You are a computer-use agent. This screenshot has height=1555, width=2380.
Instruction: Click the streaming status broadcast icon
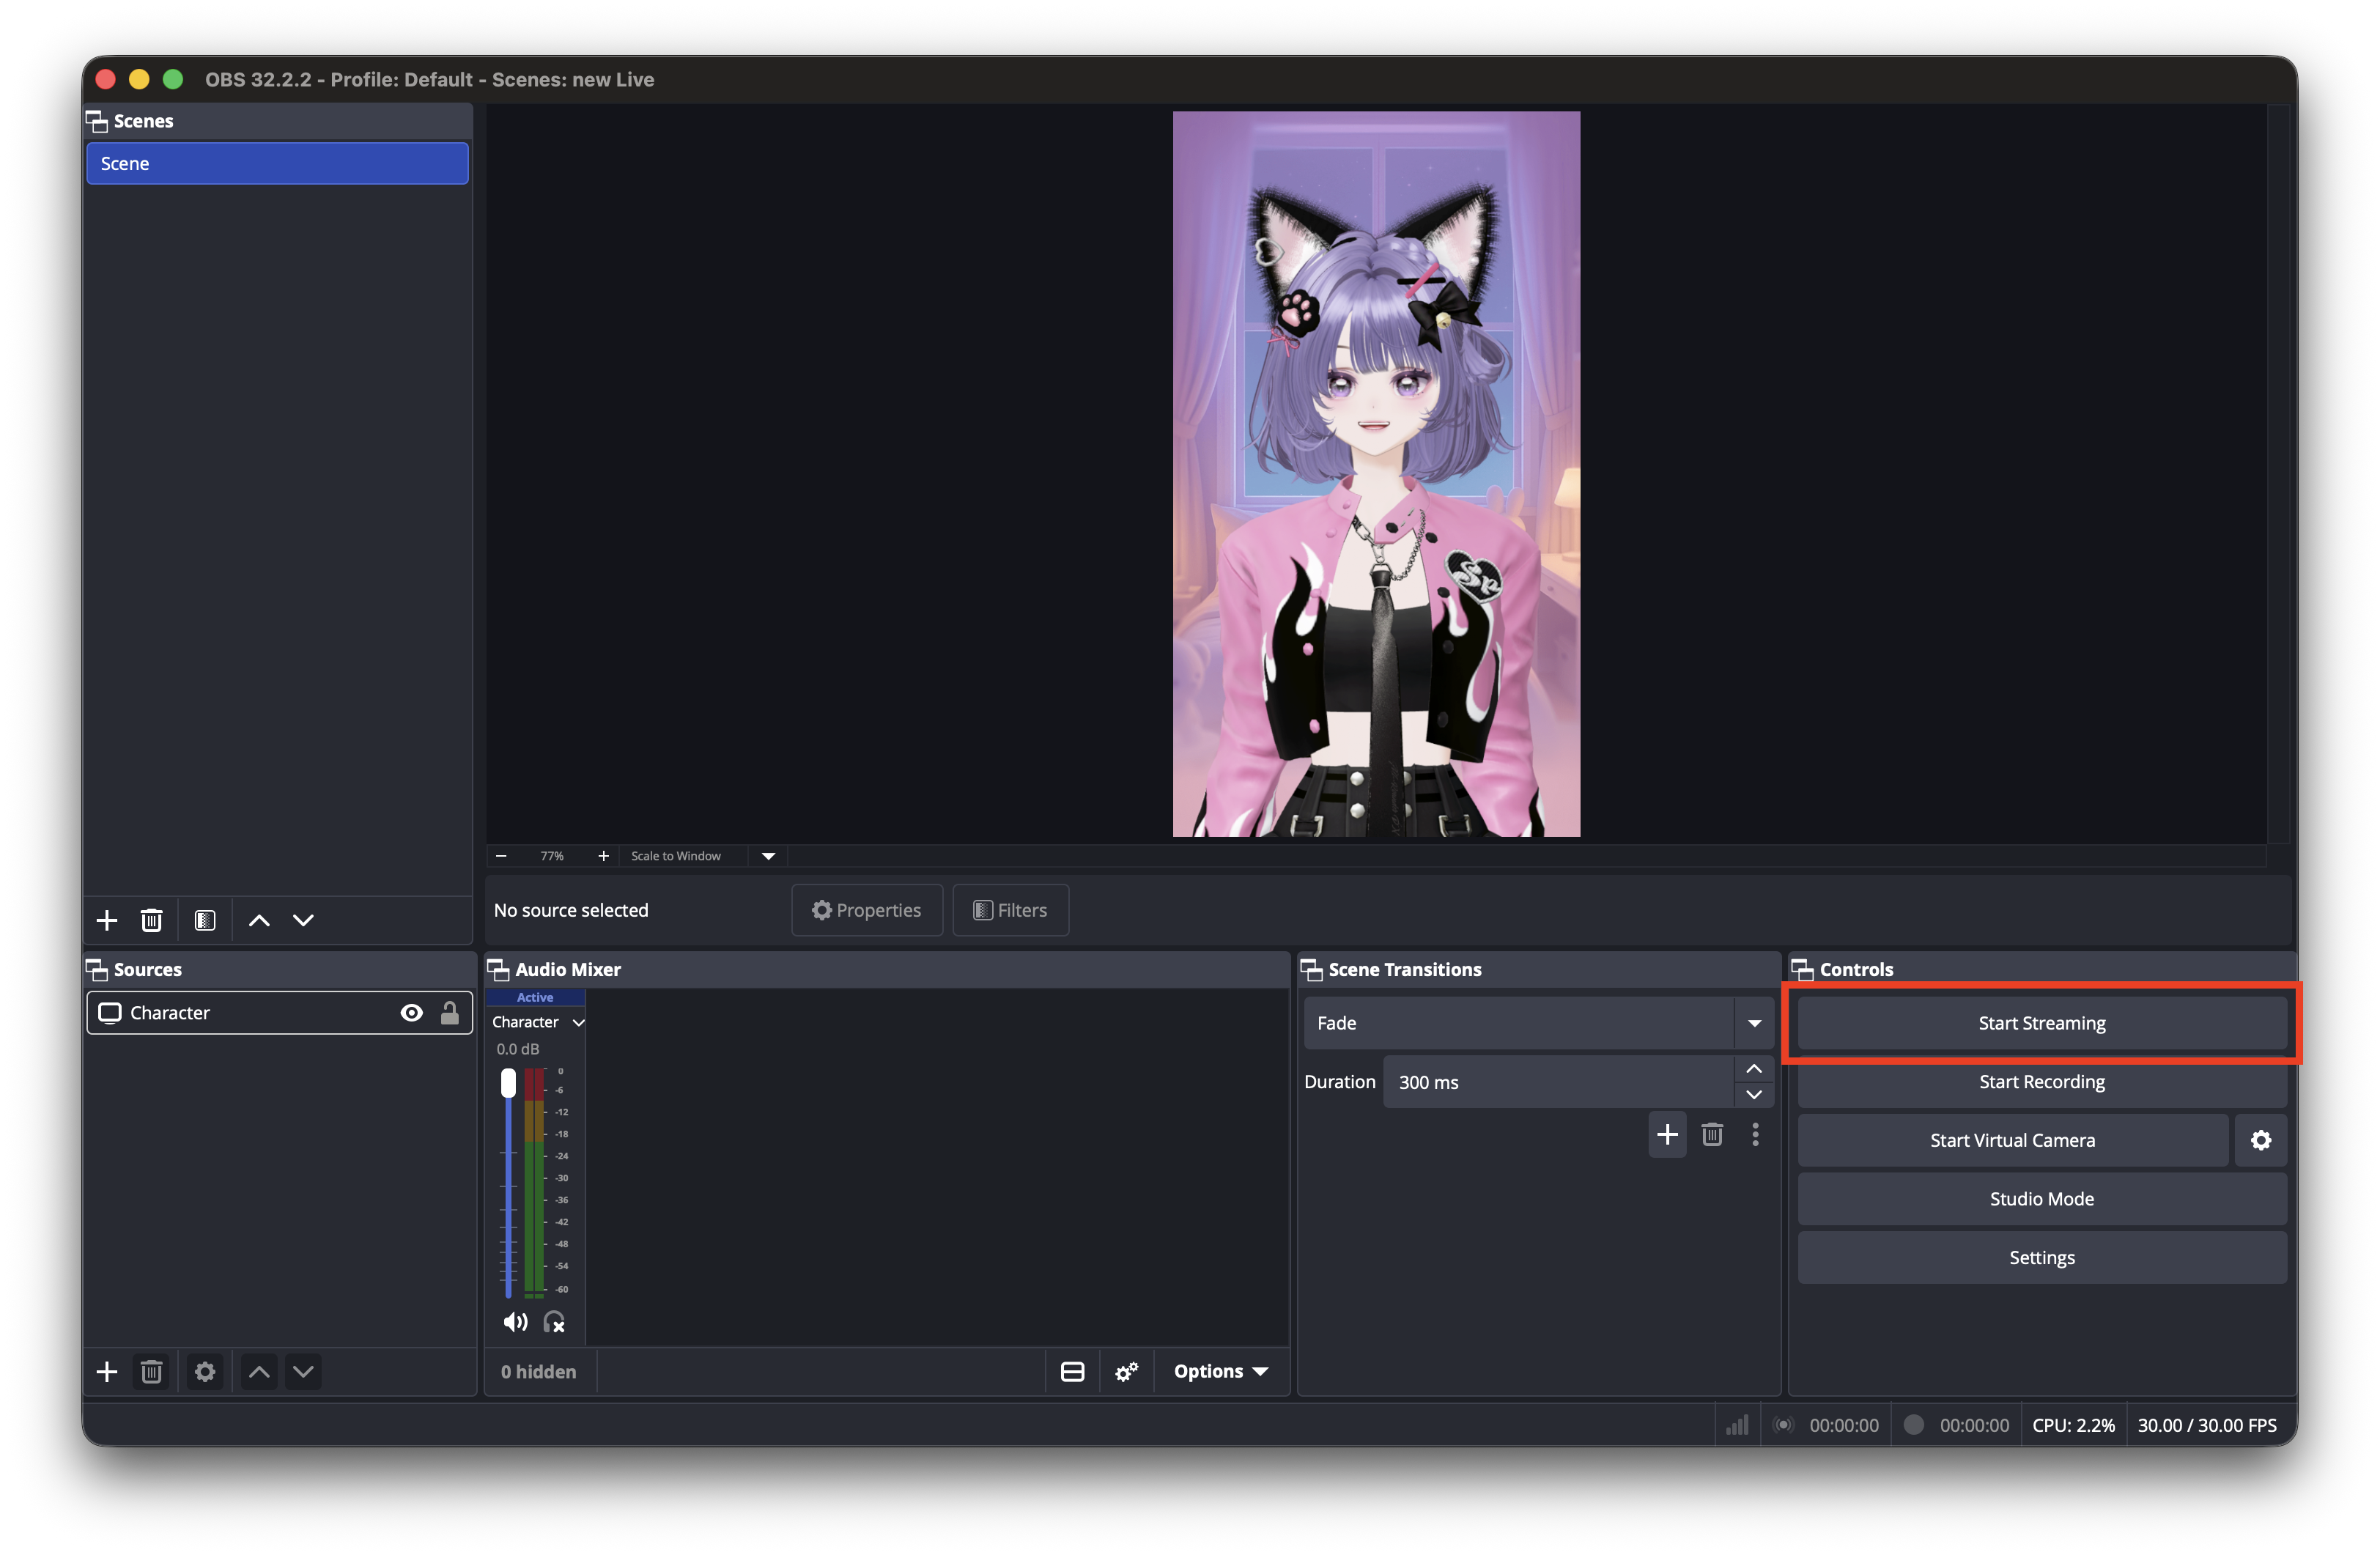point(1783,1425)
